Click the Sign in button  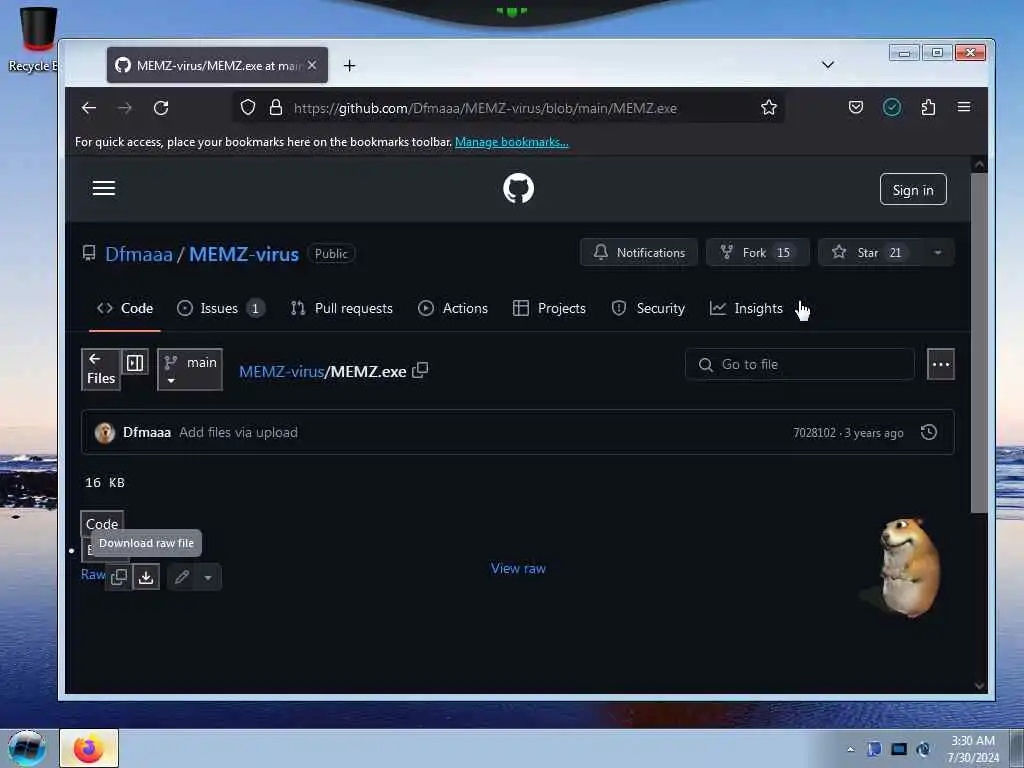click(913, 189)
